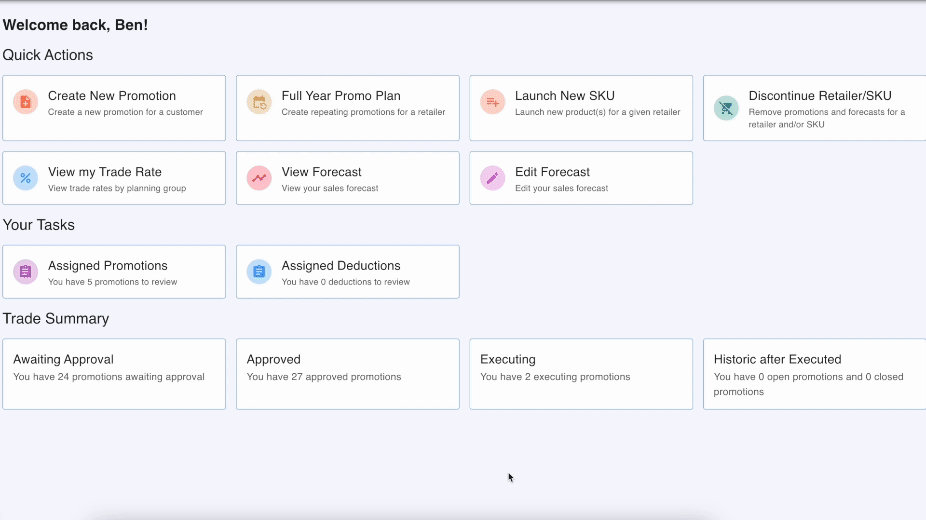
Task: Click the Full Year Promo Plan calendar icon
Action: (x=259, y=102)
